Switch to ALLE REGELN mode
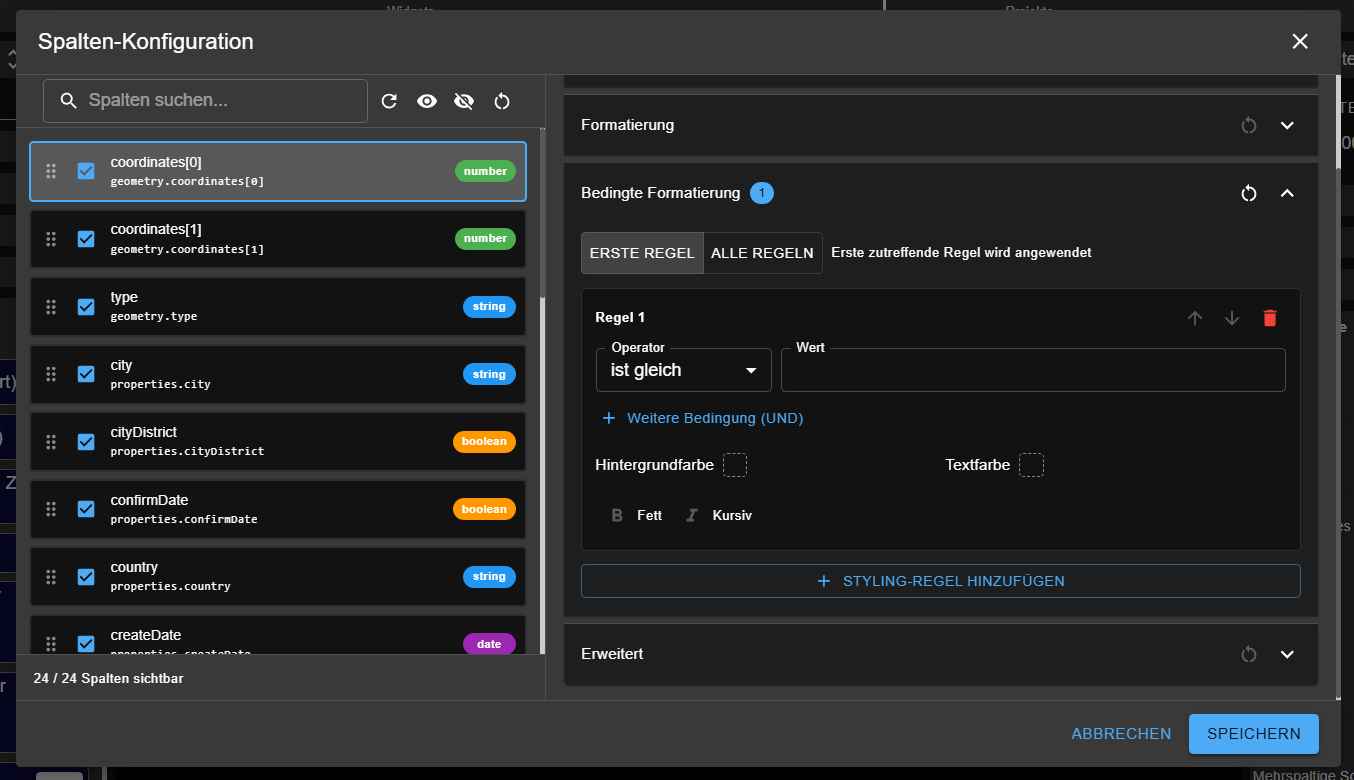 762,253
